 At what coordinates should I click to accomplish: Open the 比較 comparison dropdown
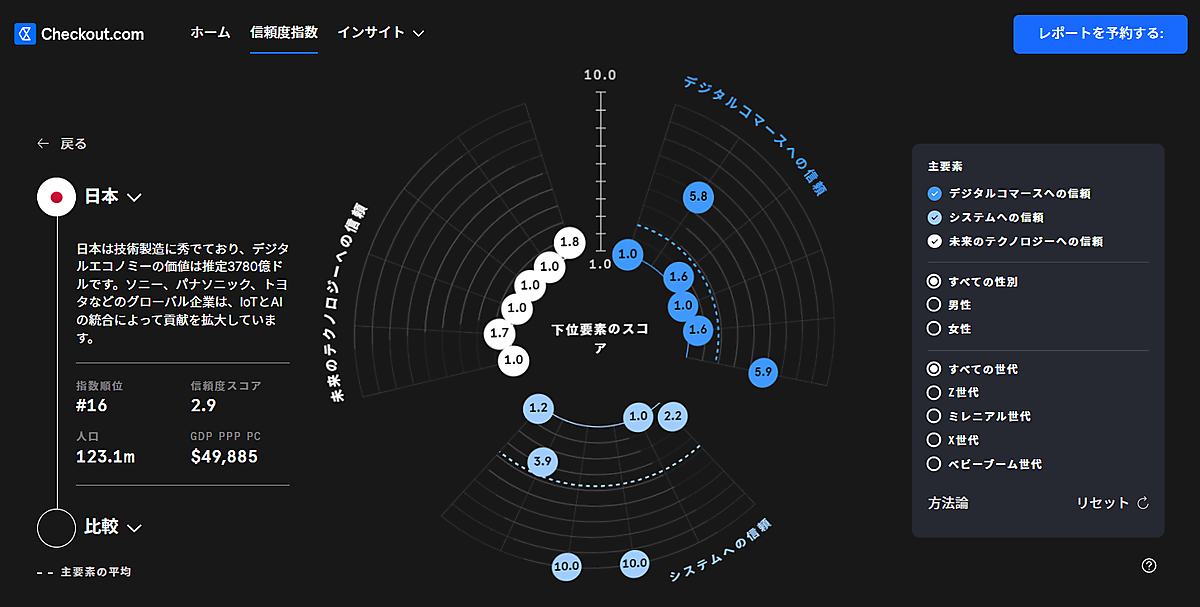click(x=135, y=527)
